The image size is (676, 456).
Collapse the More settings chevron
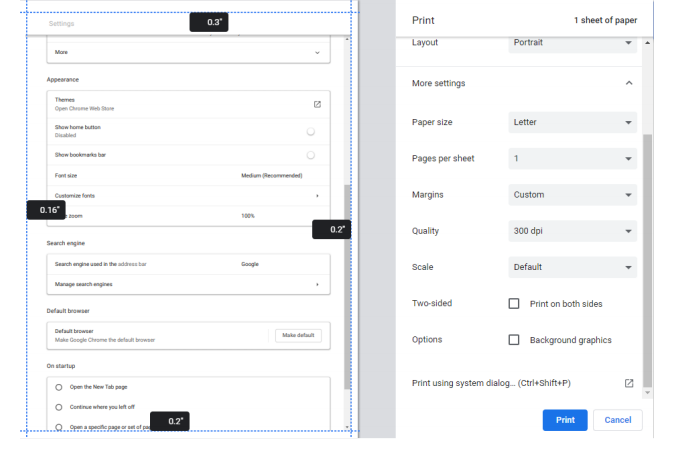tap(628, 83)
